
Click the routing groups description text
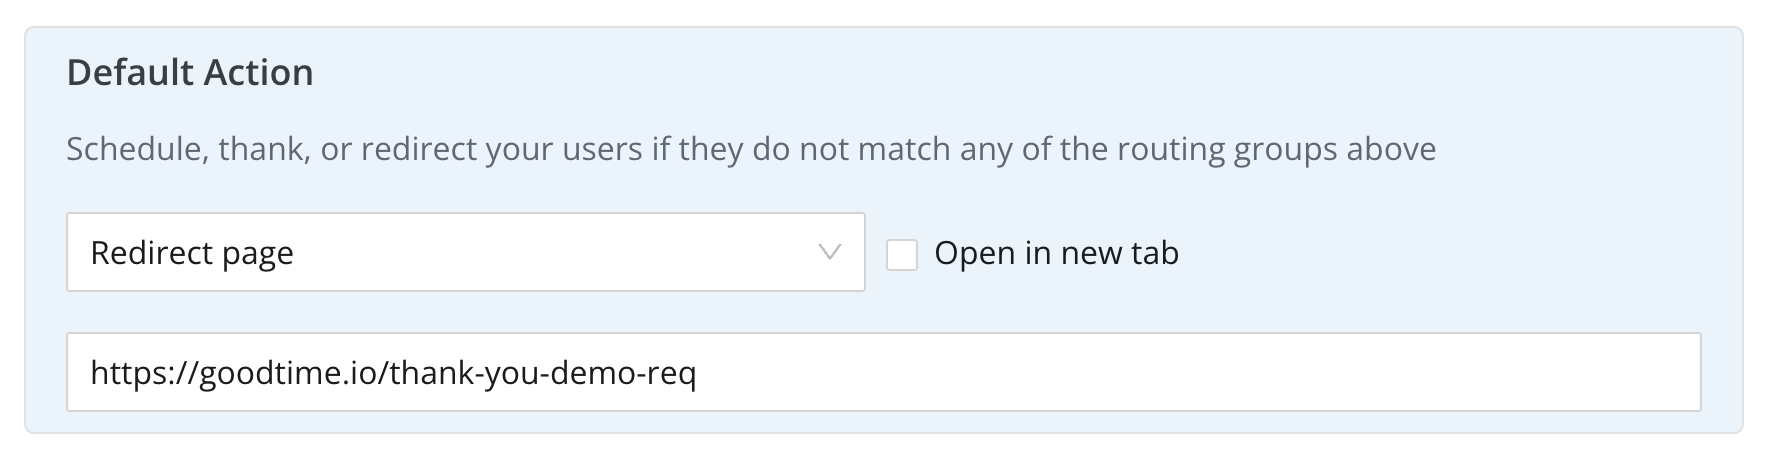tap(750, 150)
